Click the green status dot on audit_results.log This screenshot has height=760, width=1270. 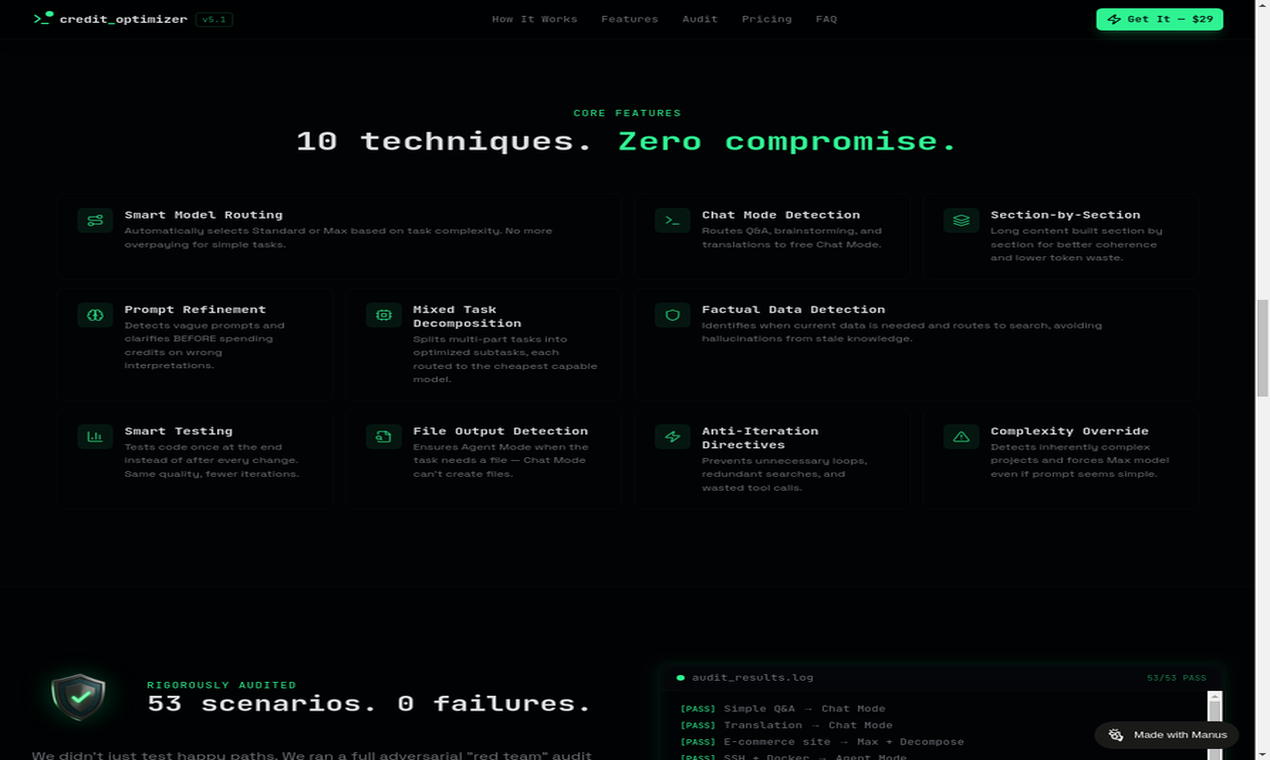681,677
